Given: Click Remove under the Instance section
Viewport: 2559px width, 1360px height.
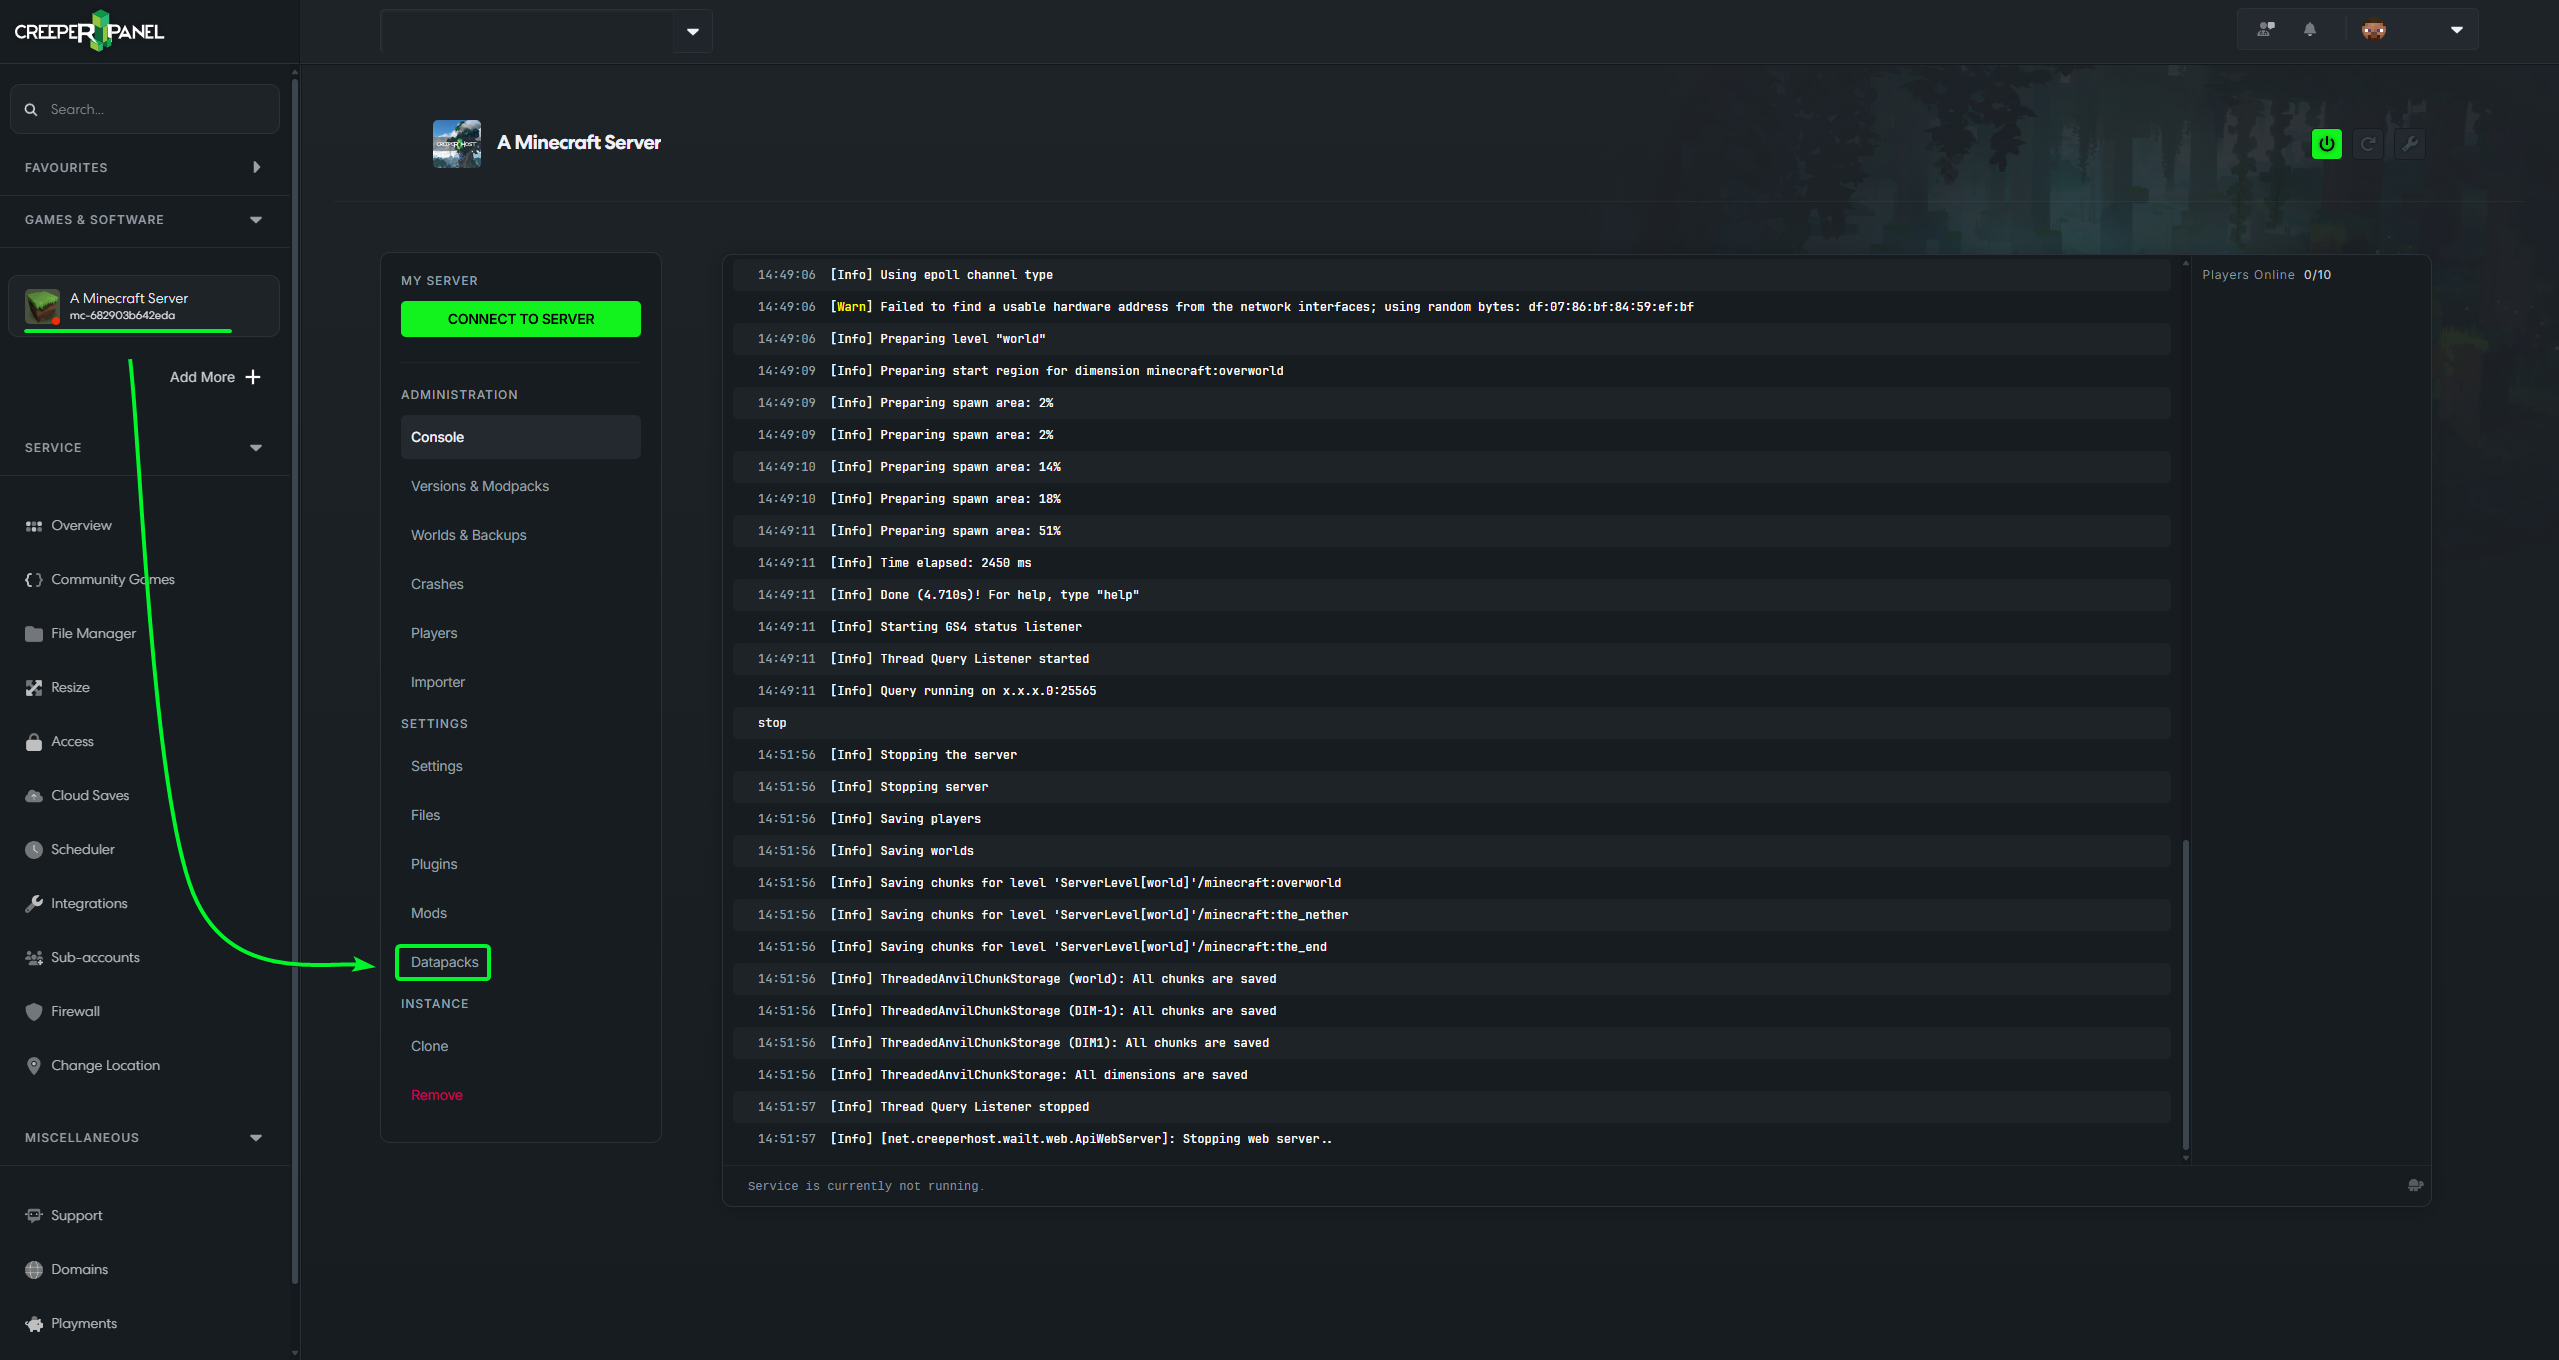Looking at the screenshot, I should coord(436,1094).
